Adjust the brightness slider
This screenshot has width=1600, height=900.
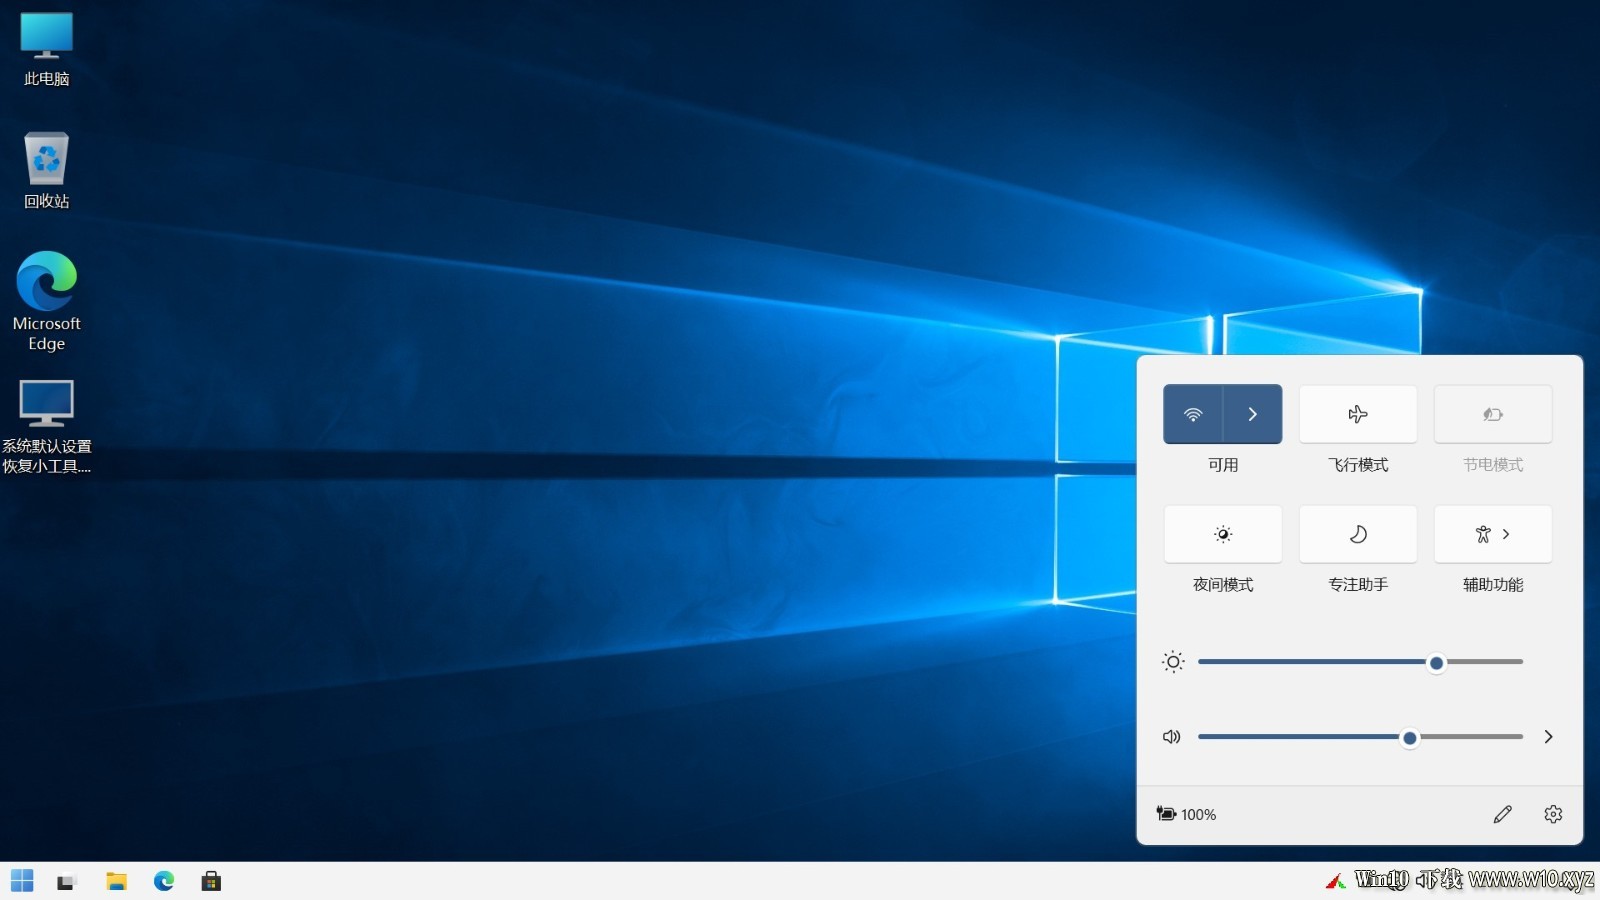click(x=1360, y=662)
